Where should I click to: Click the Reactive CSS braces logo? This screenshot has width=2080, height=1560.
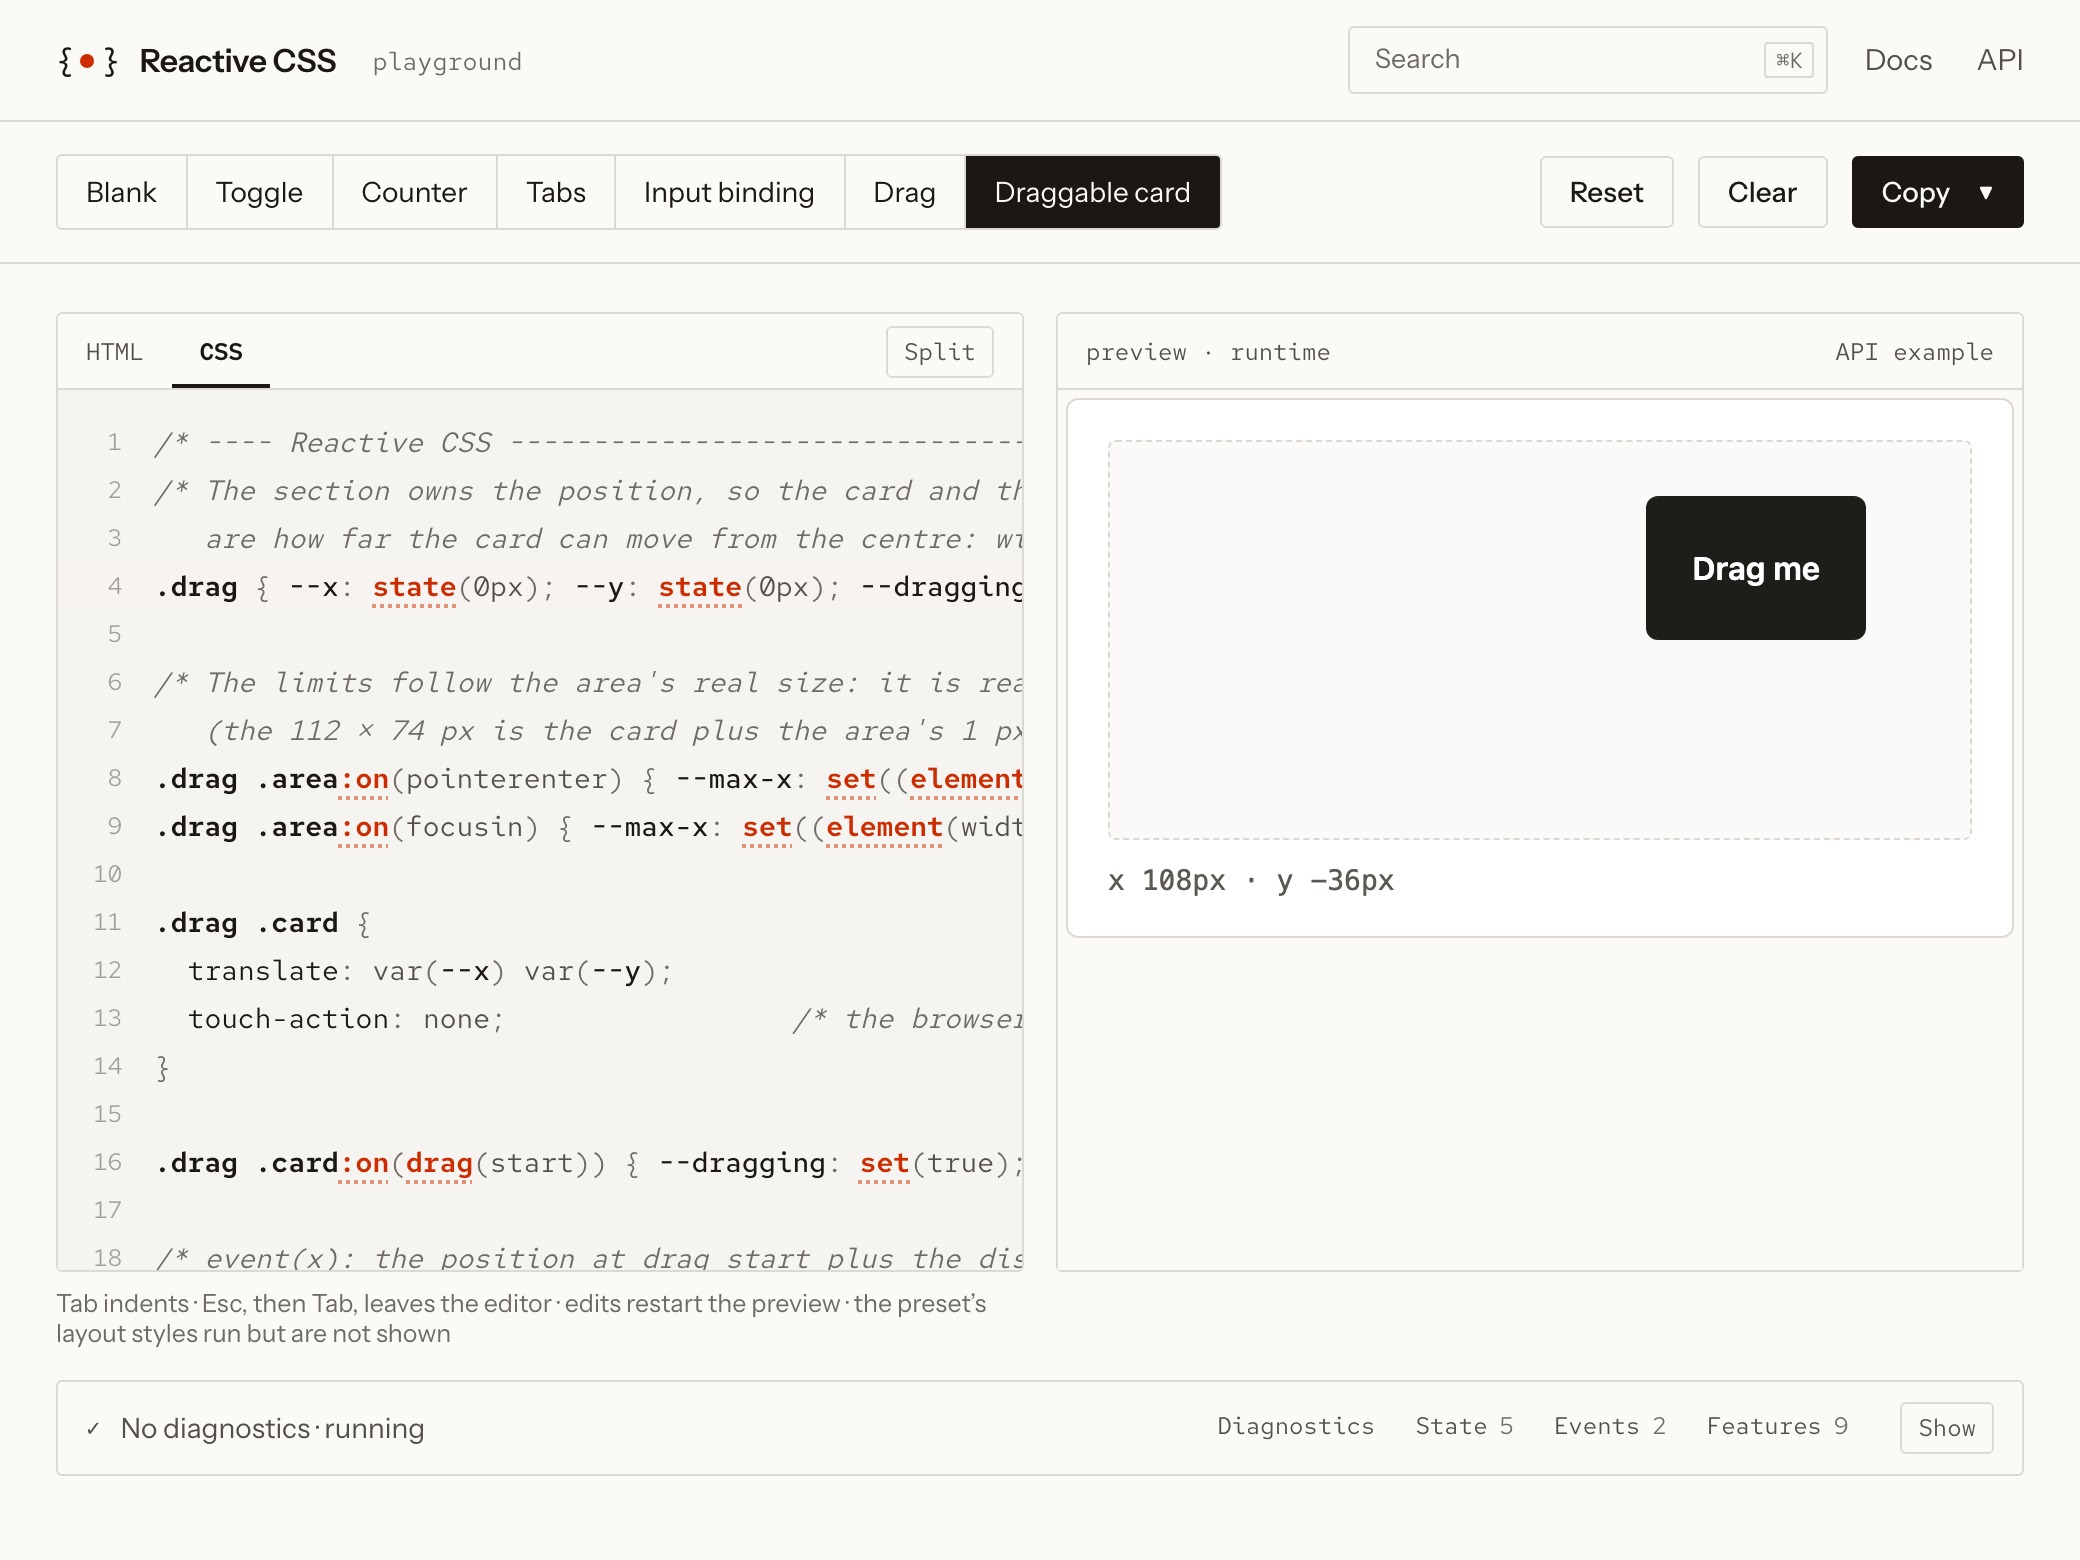coord(88,61)
